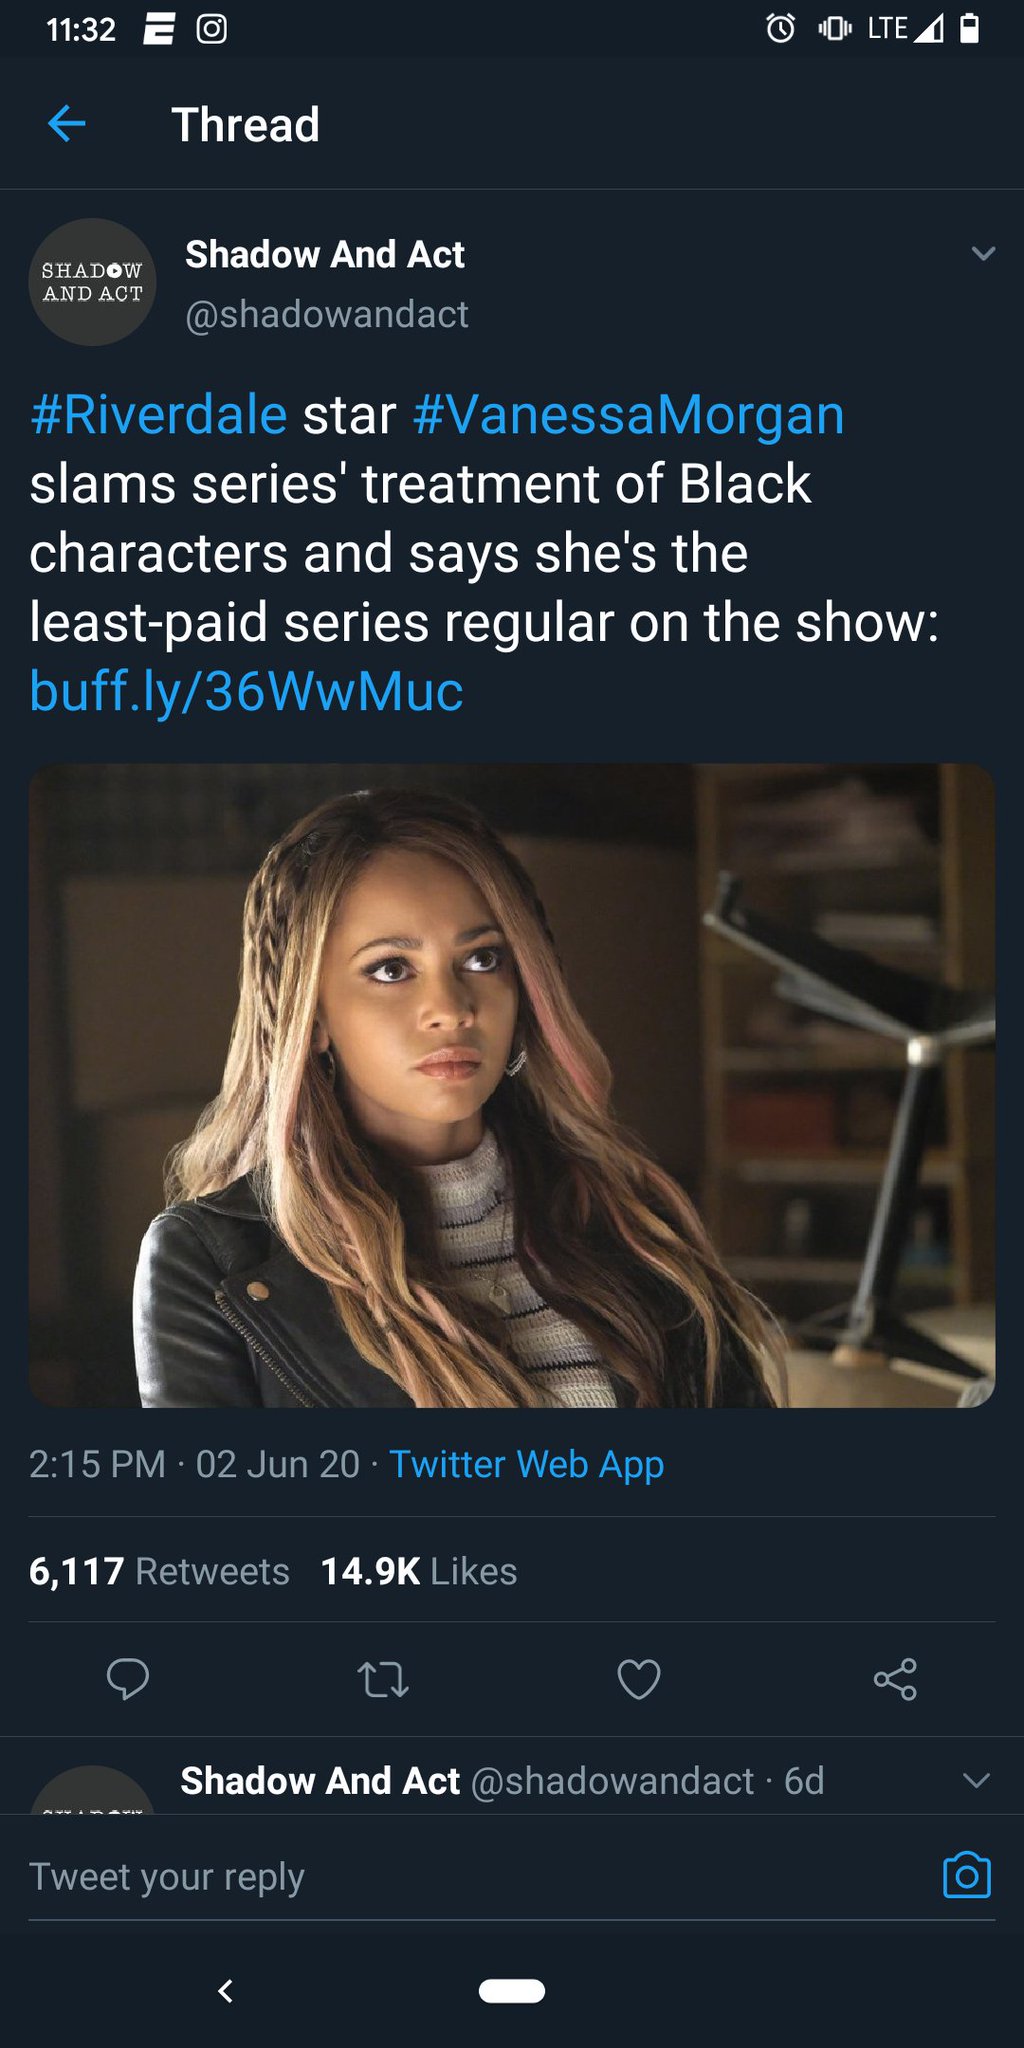The height and width of the screenshot is (2048, 1024).
Task: Open the buff.ly/36WwMuc link
Action: click(x=246, y=691)
